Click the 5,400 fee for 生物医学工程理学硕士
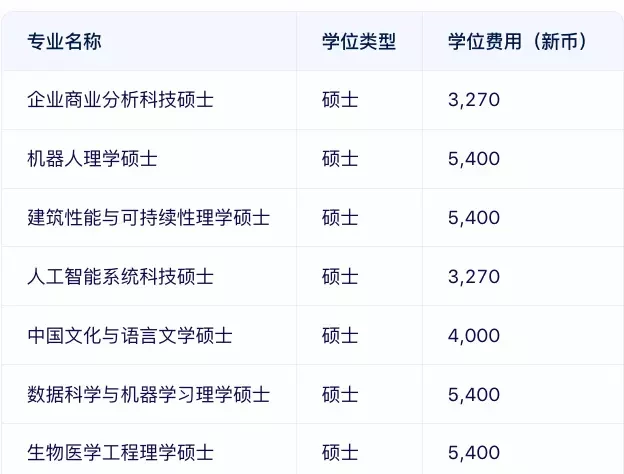 (x=474, y=453)
